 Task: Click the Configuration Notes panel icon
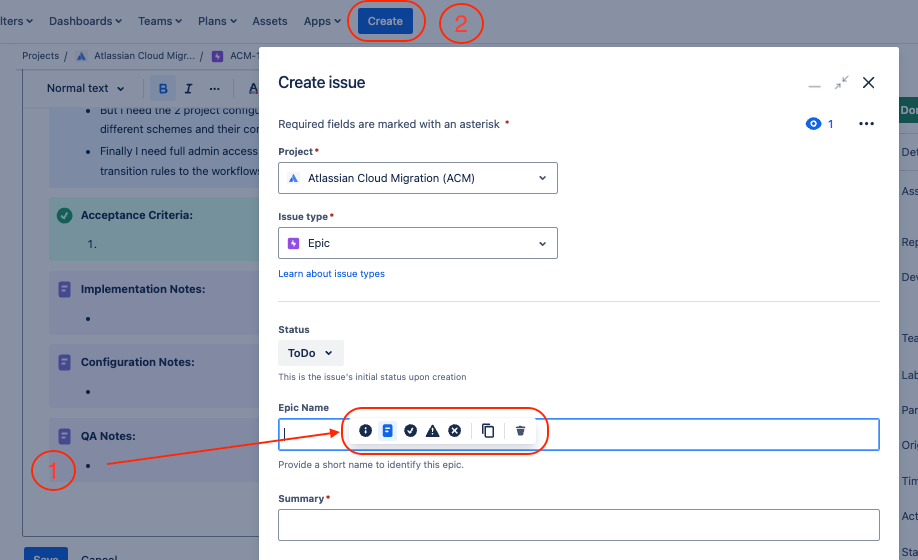pos(65,362)
